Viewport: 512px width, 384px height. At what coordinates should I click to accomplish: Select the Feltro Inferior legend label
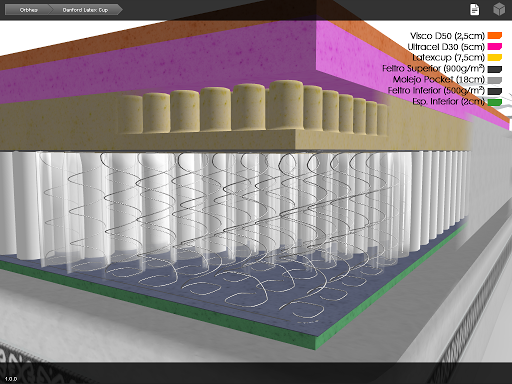click(436, 91)
